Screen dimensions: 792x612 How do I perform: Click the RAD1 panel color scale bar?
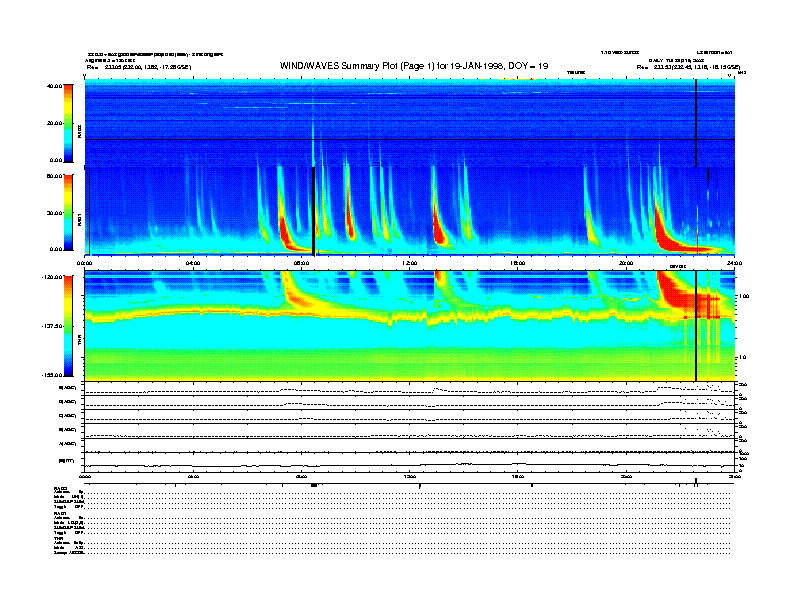(x=68, y=212)
